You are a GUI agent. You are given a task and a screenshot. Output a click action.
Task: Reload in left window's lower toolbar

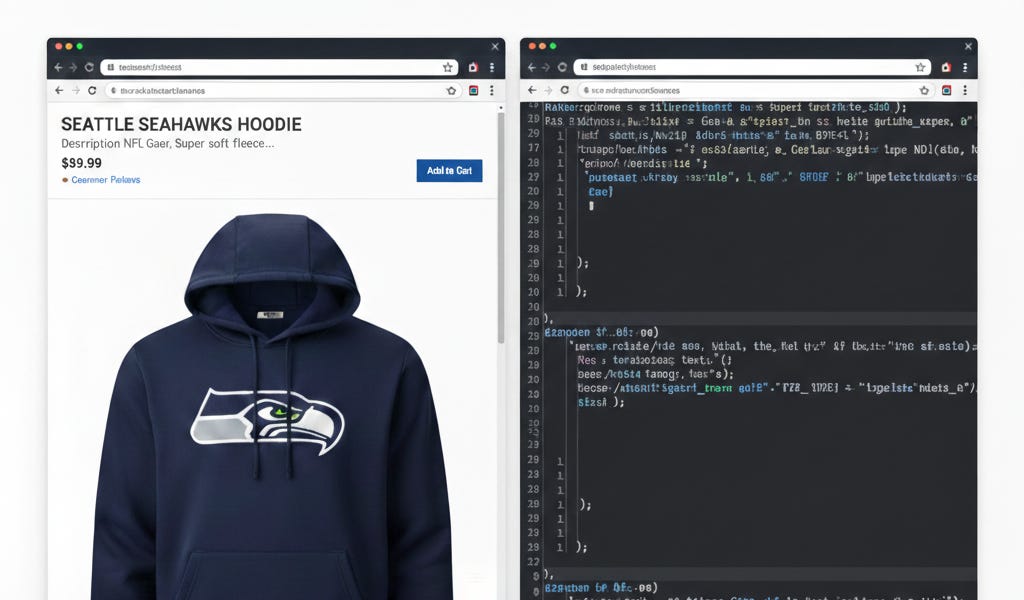[92, 91]
